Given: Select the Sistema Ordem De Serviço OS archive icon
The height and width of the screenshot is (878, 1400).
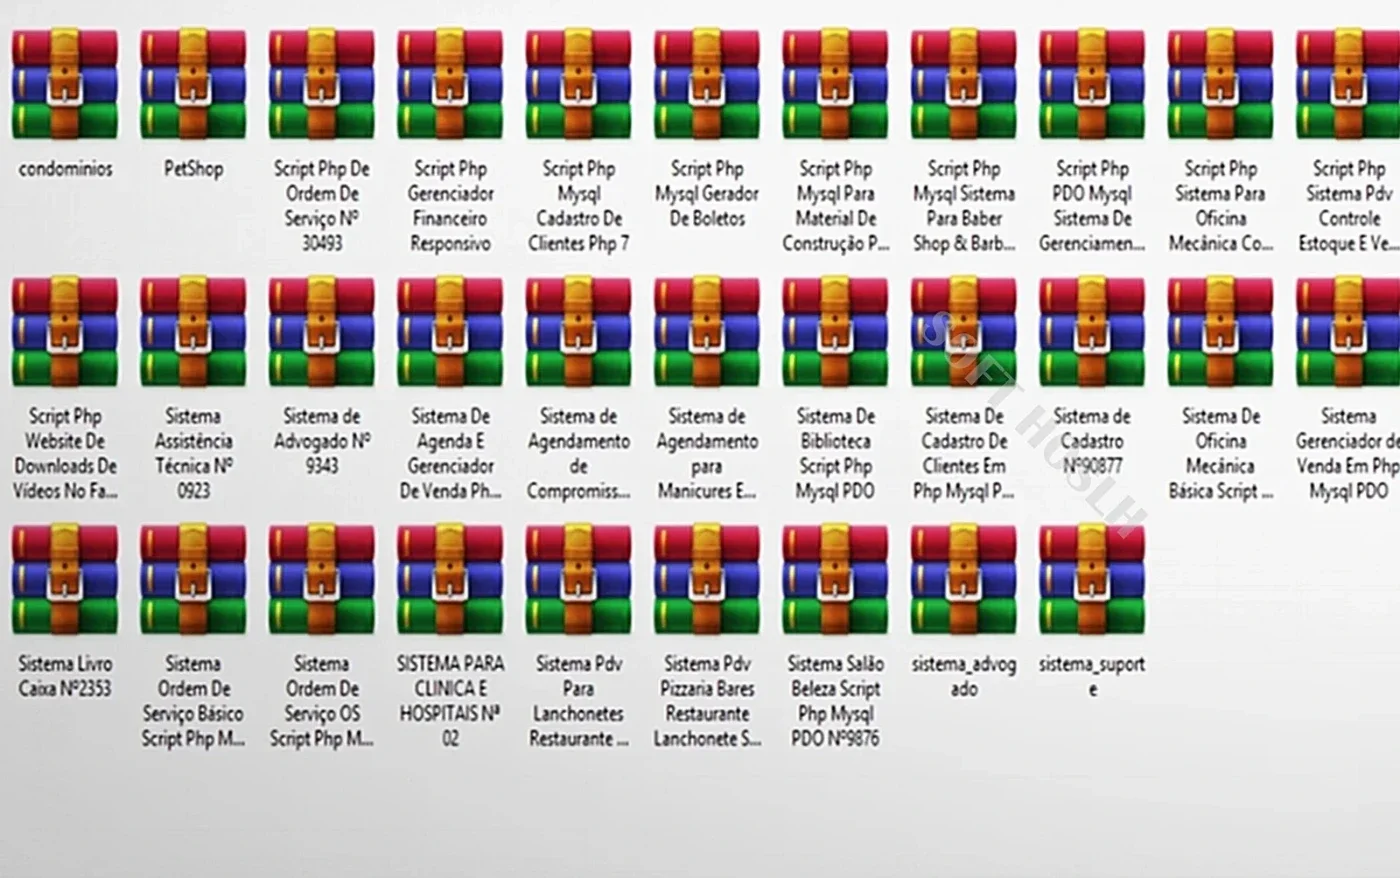Looking at the screenshot, I should [x=321, y=580].
